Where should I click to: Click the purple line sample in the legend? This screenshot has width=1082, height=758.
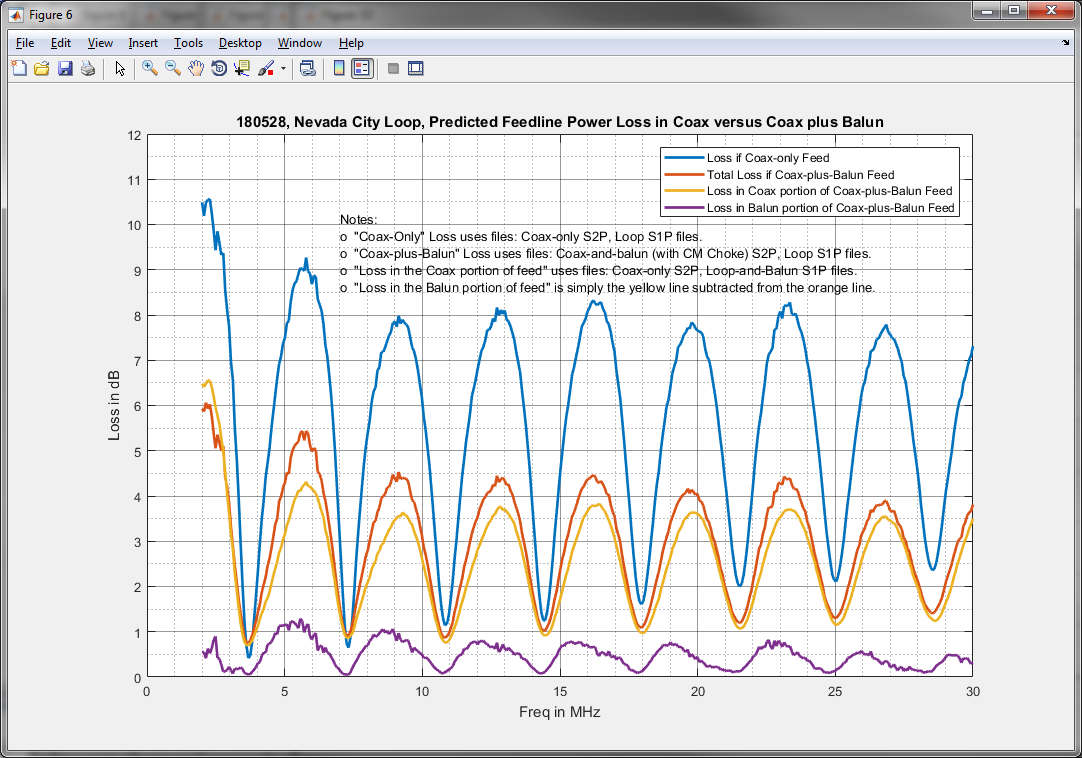point(685,208)
